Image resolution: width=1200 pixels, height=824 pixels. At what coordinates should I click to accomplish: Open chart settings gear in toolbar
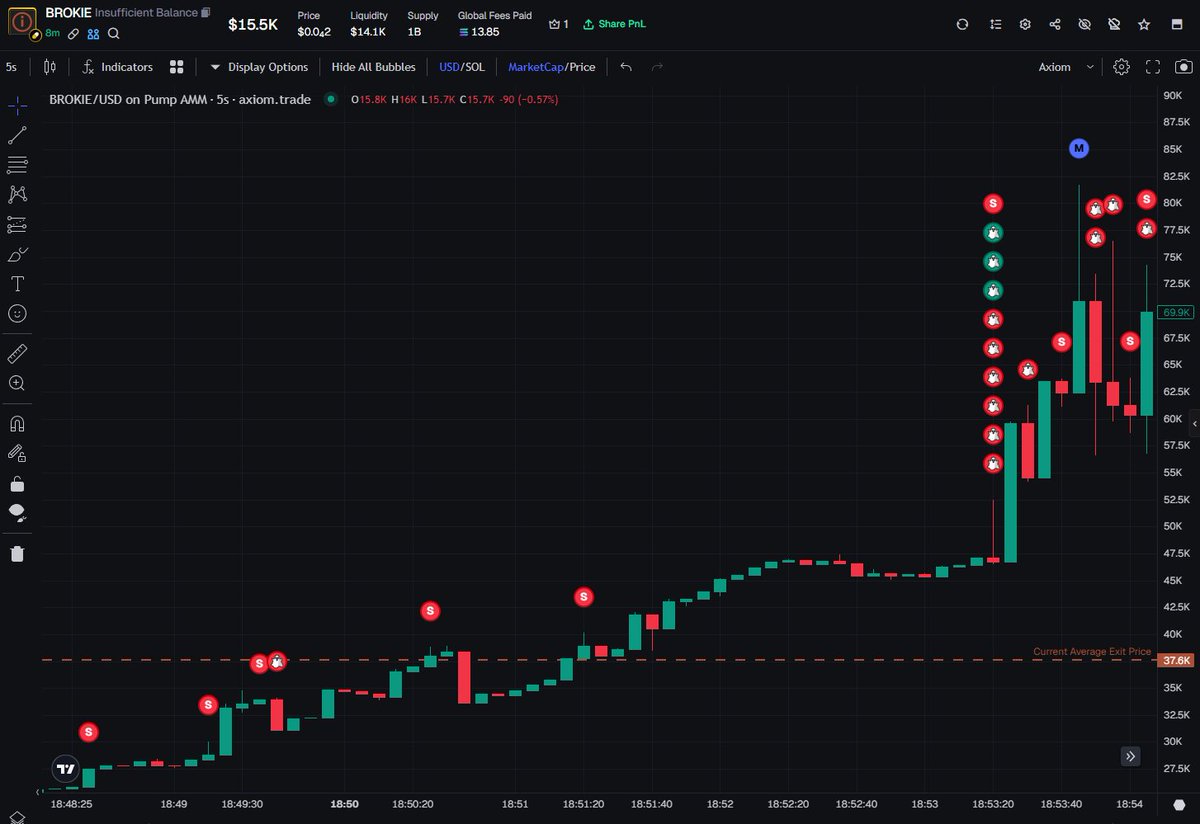[1122, 67]
